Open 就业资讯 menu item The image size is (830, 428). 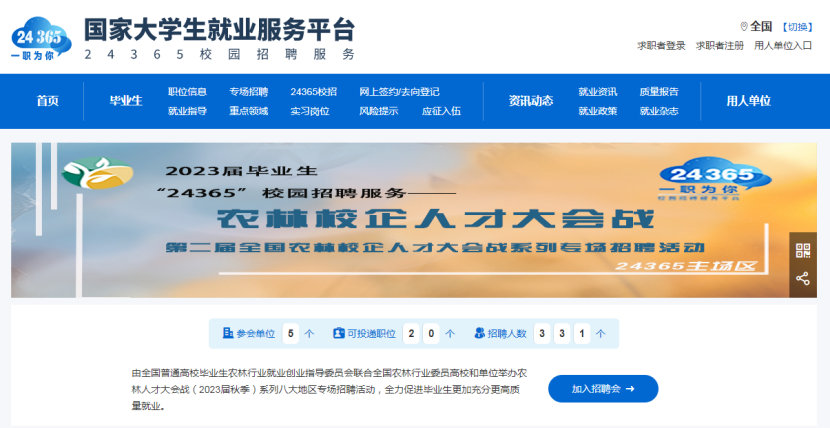(598, 92)
